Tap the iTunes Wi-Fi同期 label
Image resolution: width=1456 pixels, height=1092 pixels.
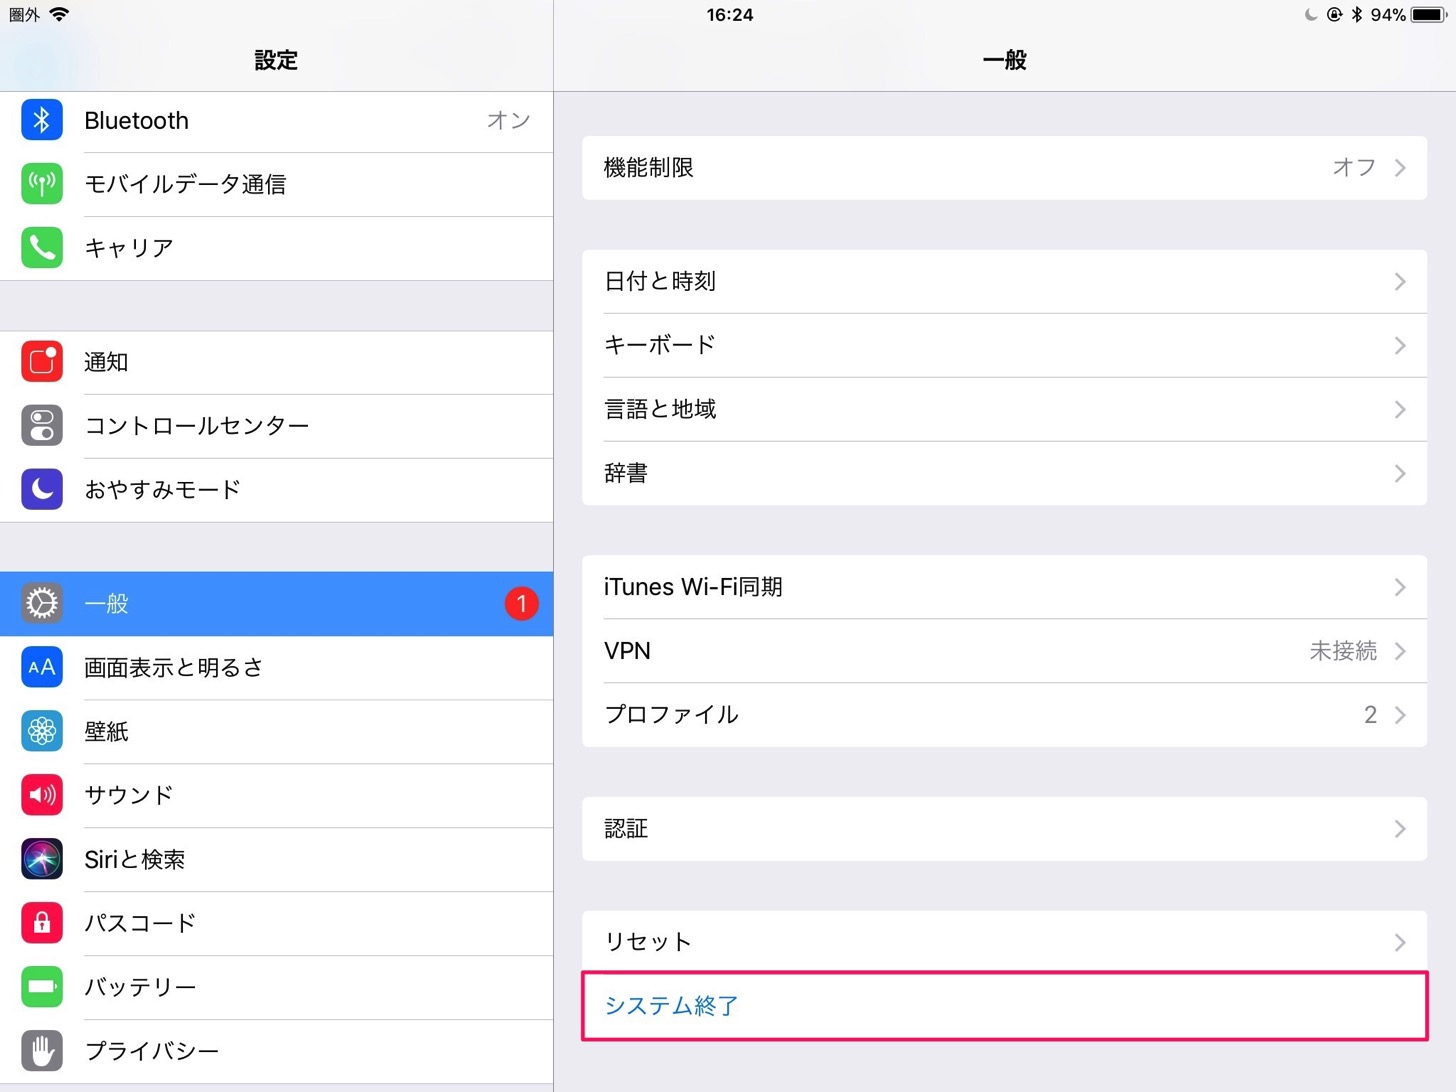click(693, 587)
